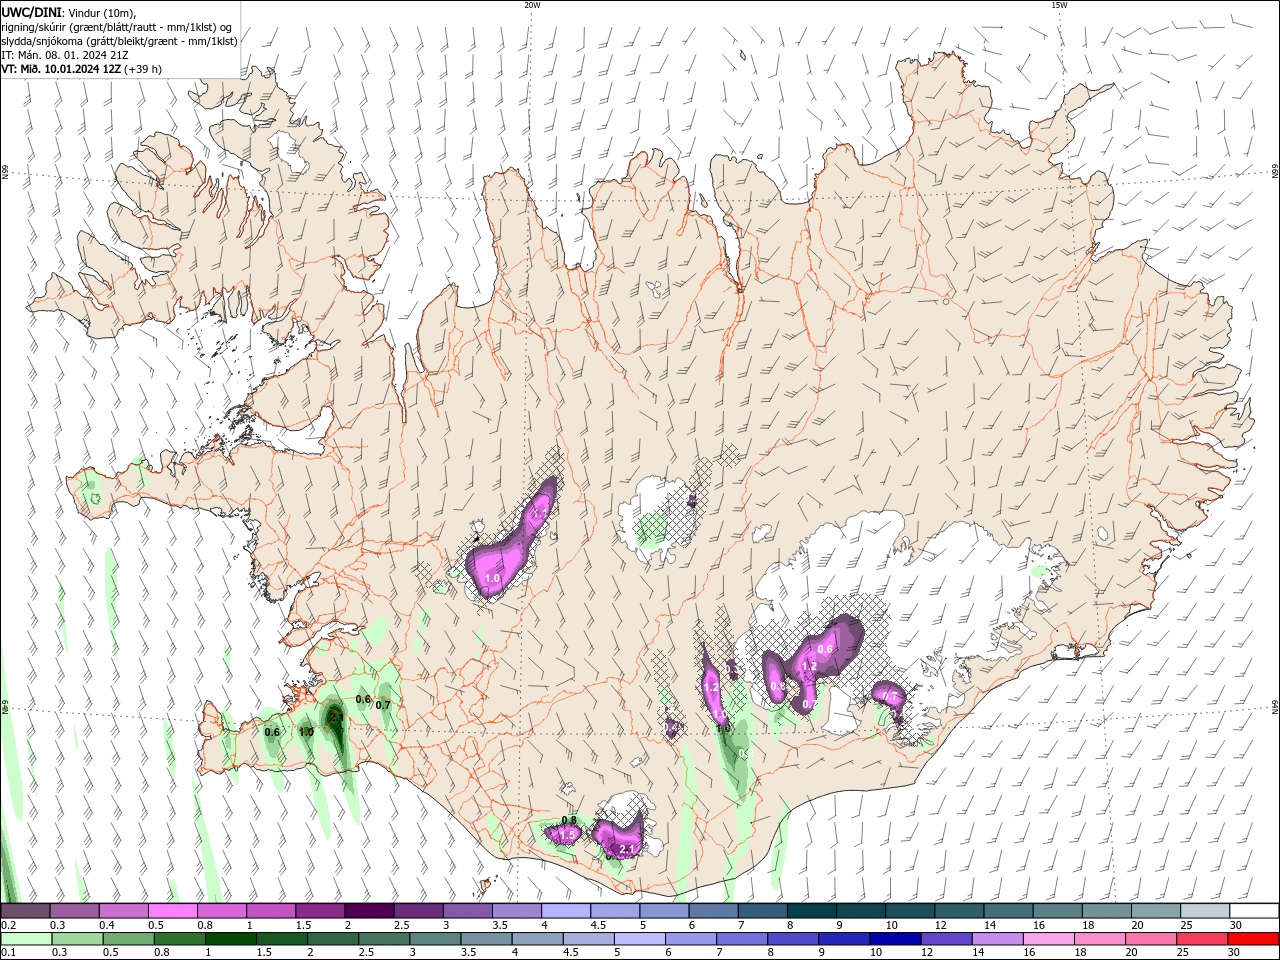Viewport: 1280px width, 960px height.
Task: Click the 'rigning/skúrir' legend description line
Action: tap(118, 27)
